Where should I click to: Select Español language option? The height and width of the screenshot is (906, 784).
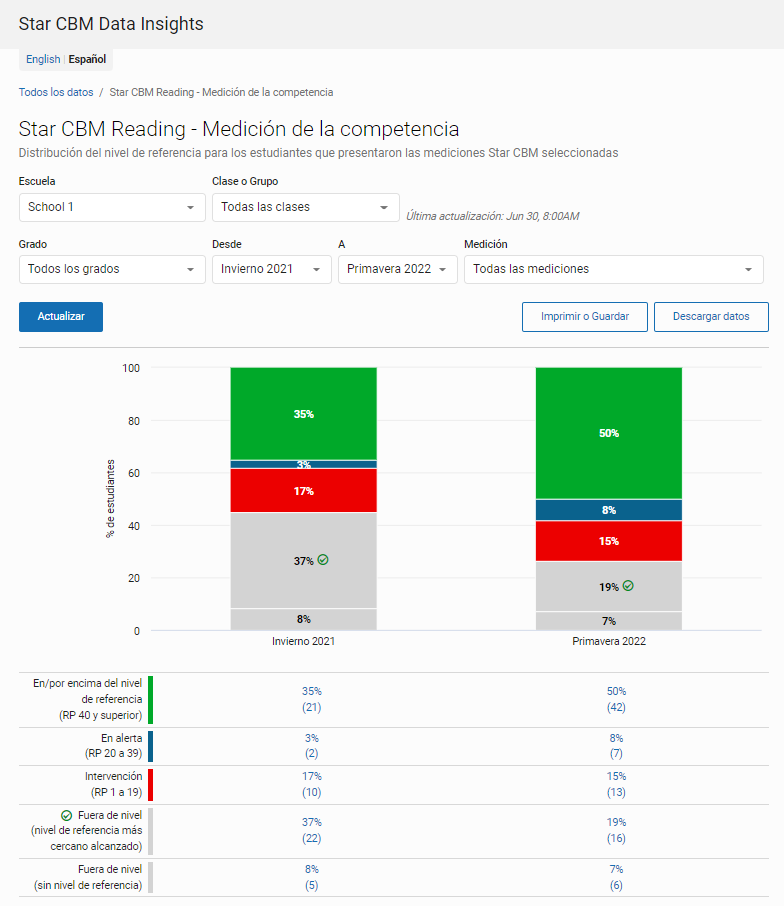(87, 59)
